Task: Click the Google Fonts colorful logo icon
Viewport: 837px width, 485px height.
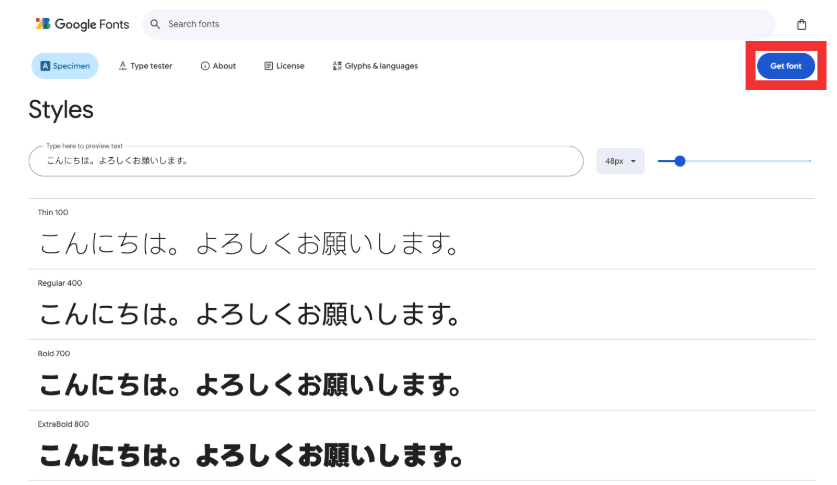Action: click(x=43, y=23)
